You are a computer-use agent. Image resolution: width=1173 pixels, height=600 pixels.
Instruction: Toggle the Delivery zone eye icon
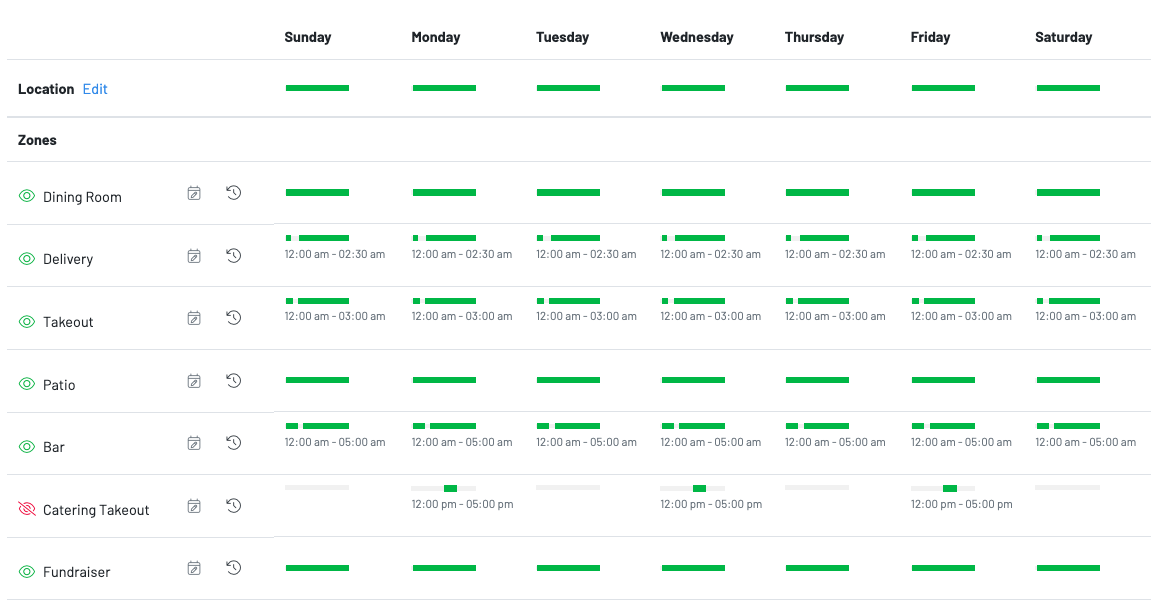click(x=27, y=259)
